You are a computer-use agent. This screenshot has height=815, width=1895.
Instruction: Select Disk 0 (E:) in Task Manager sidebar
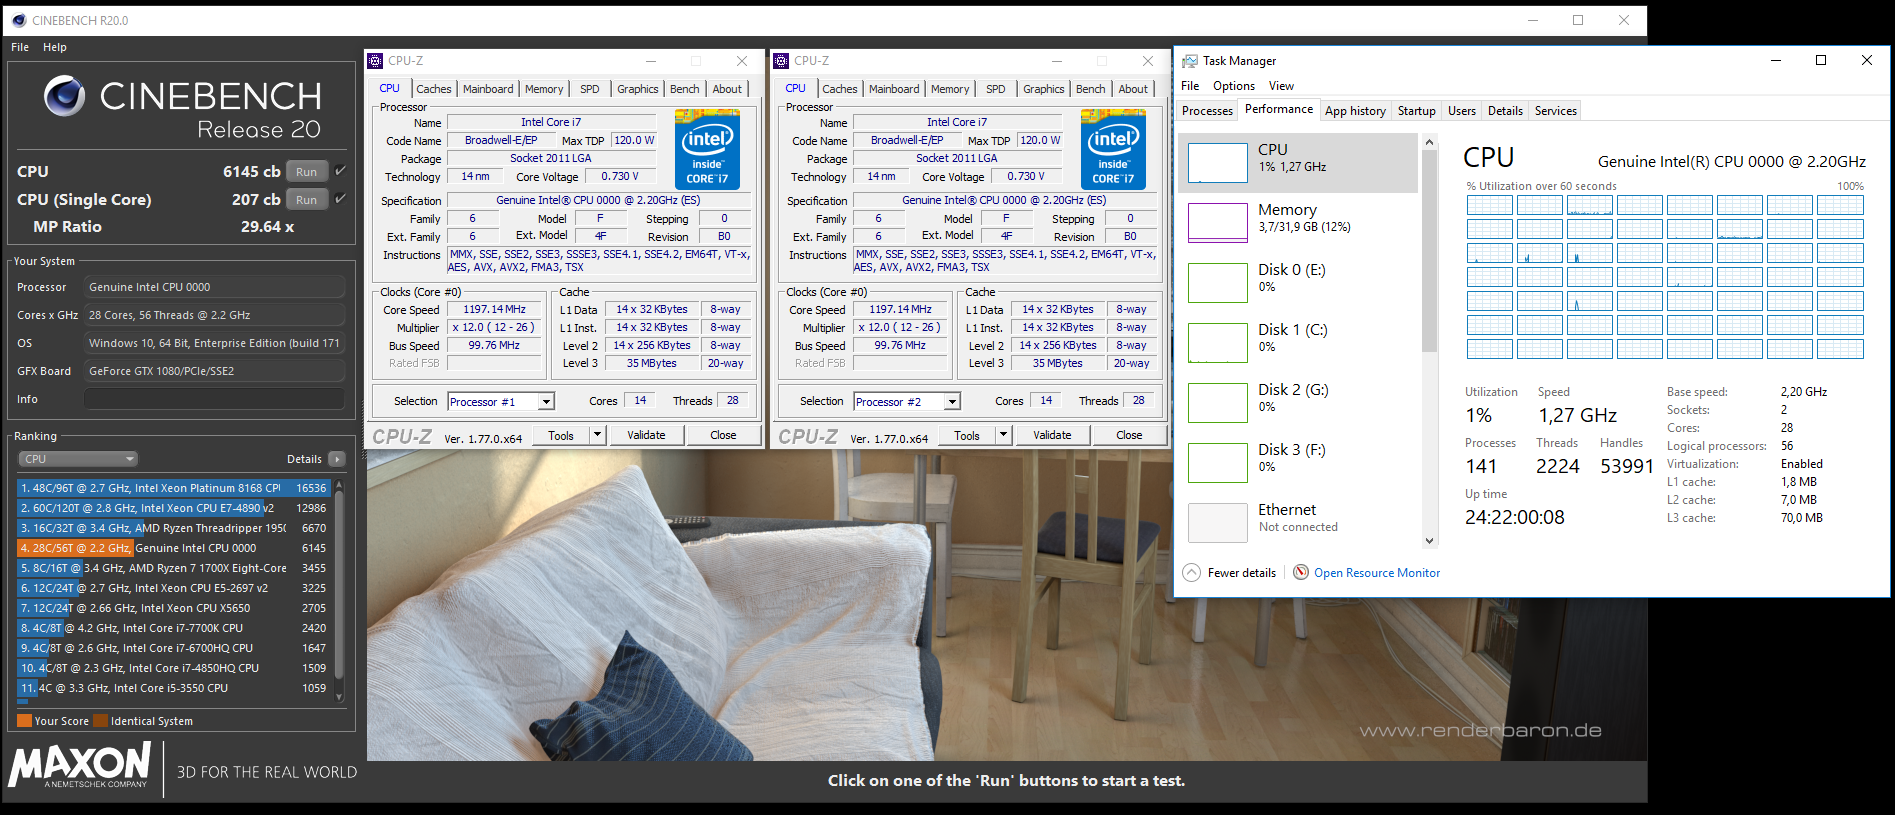pos(1297,282)
